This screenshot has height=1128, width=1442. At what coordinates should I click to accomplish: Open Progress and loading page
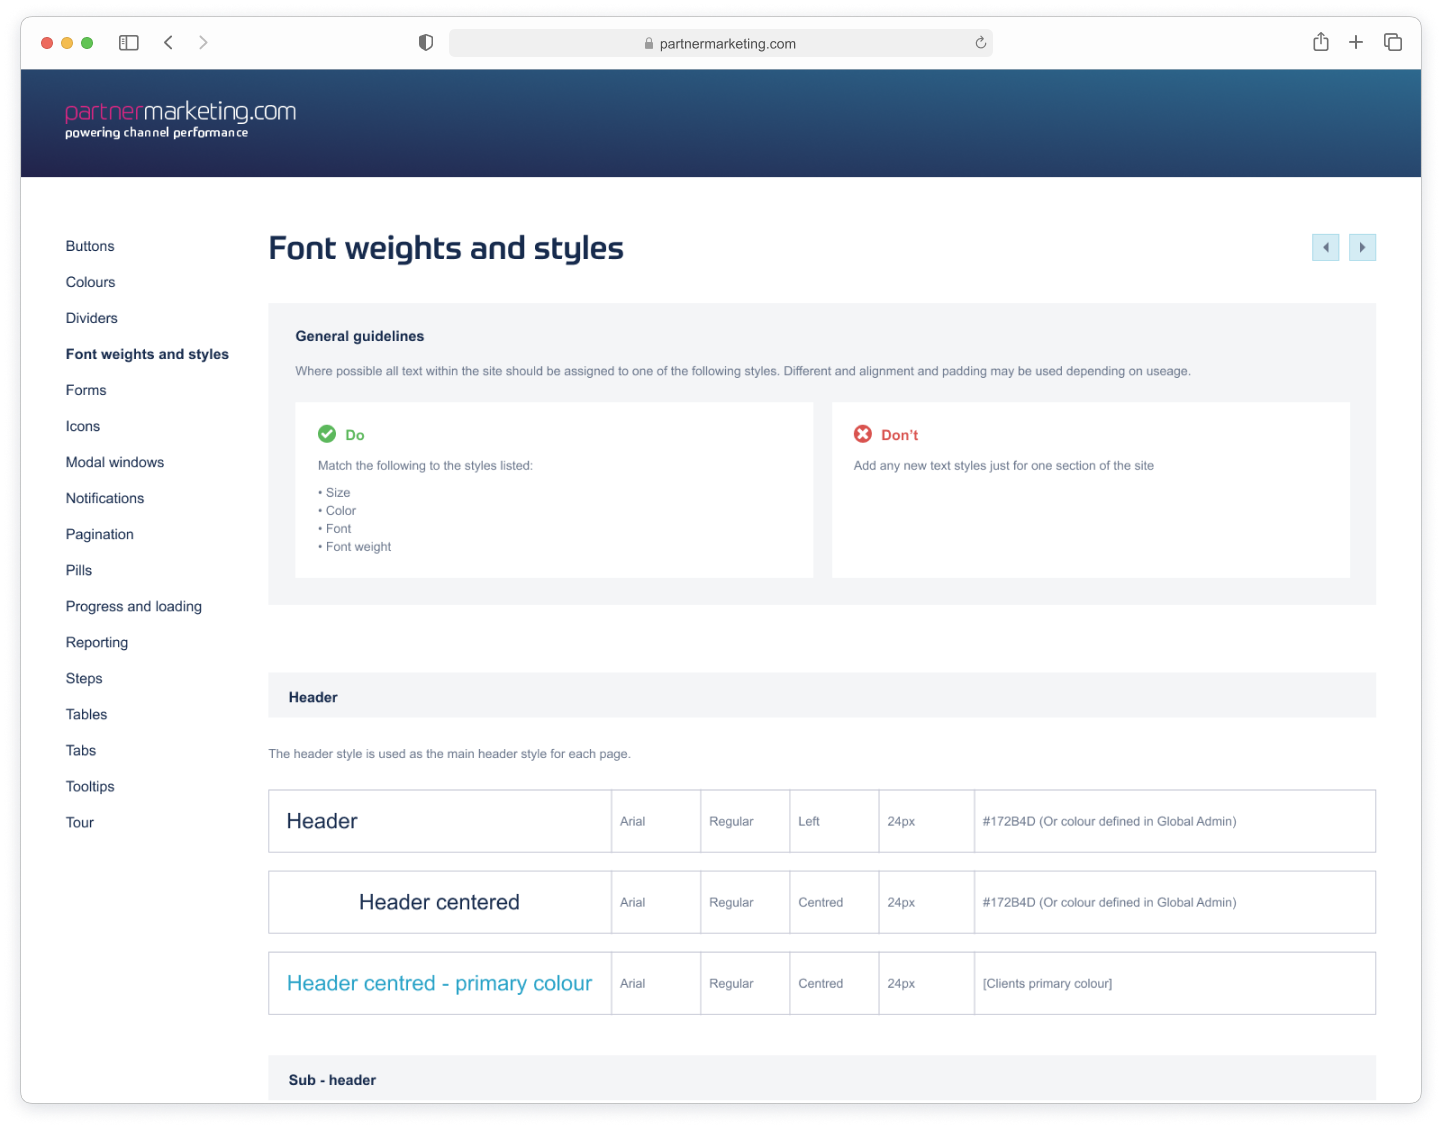134,606
